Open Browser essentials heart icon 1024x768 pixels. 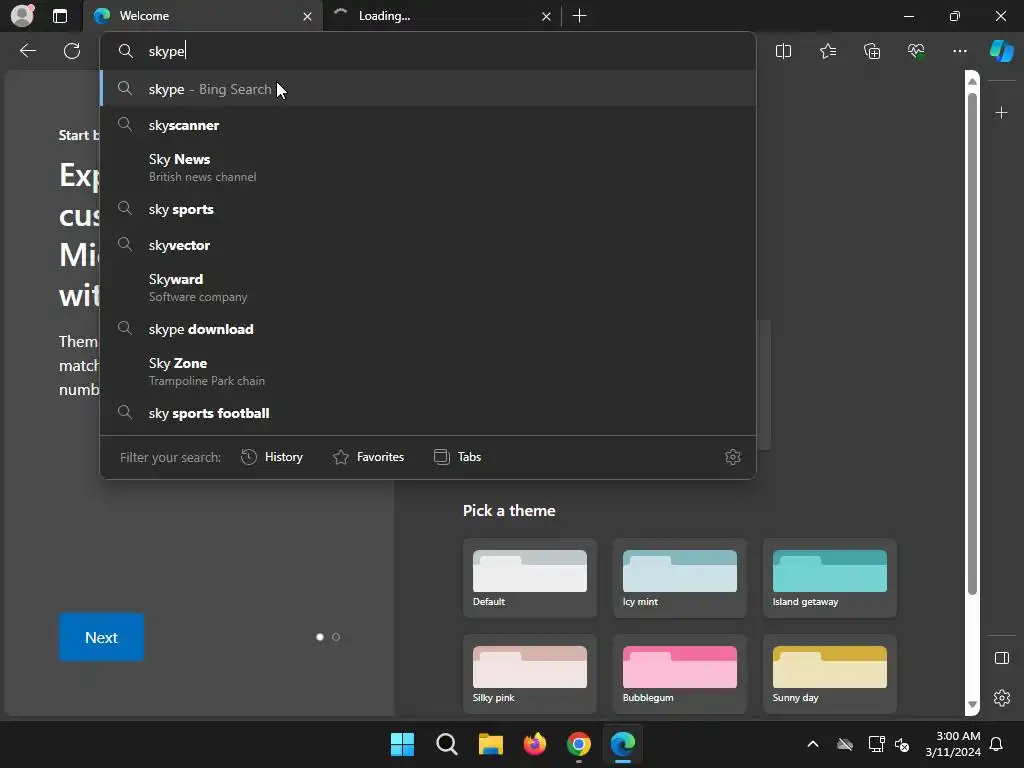click(916, 51)
